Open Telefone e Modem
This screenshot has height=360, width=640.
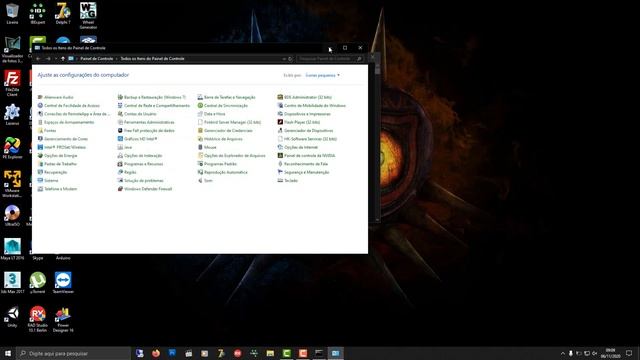57,189
